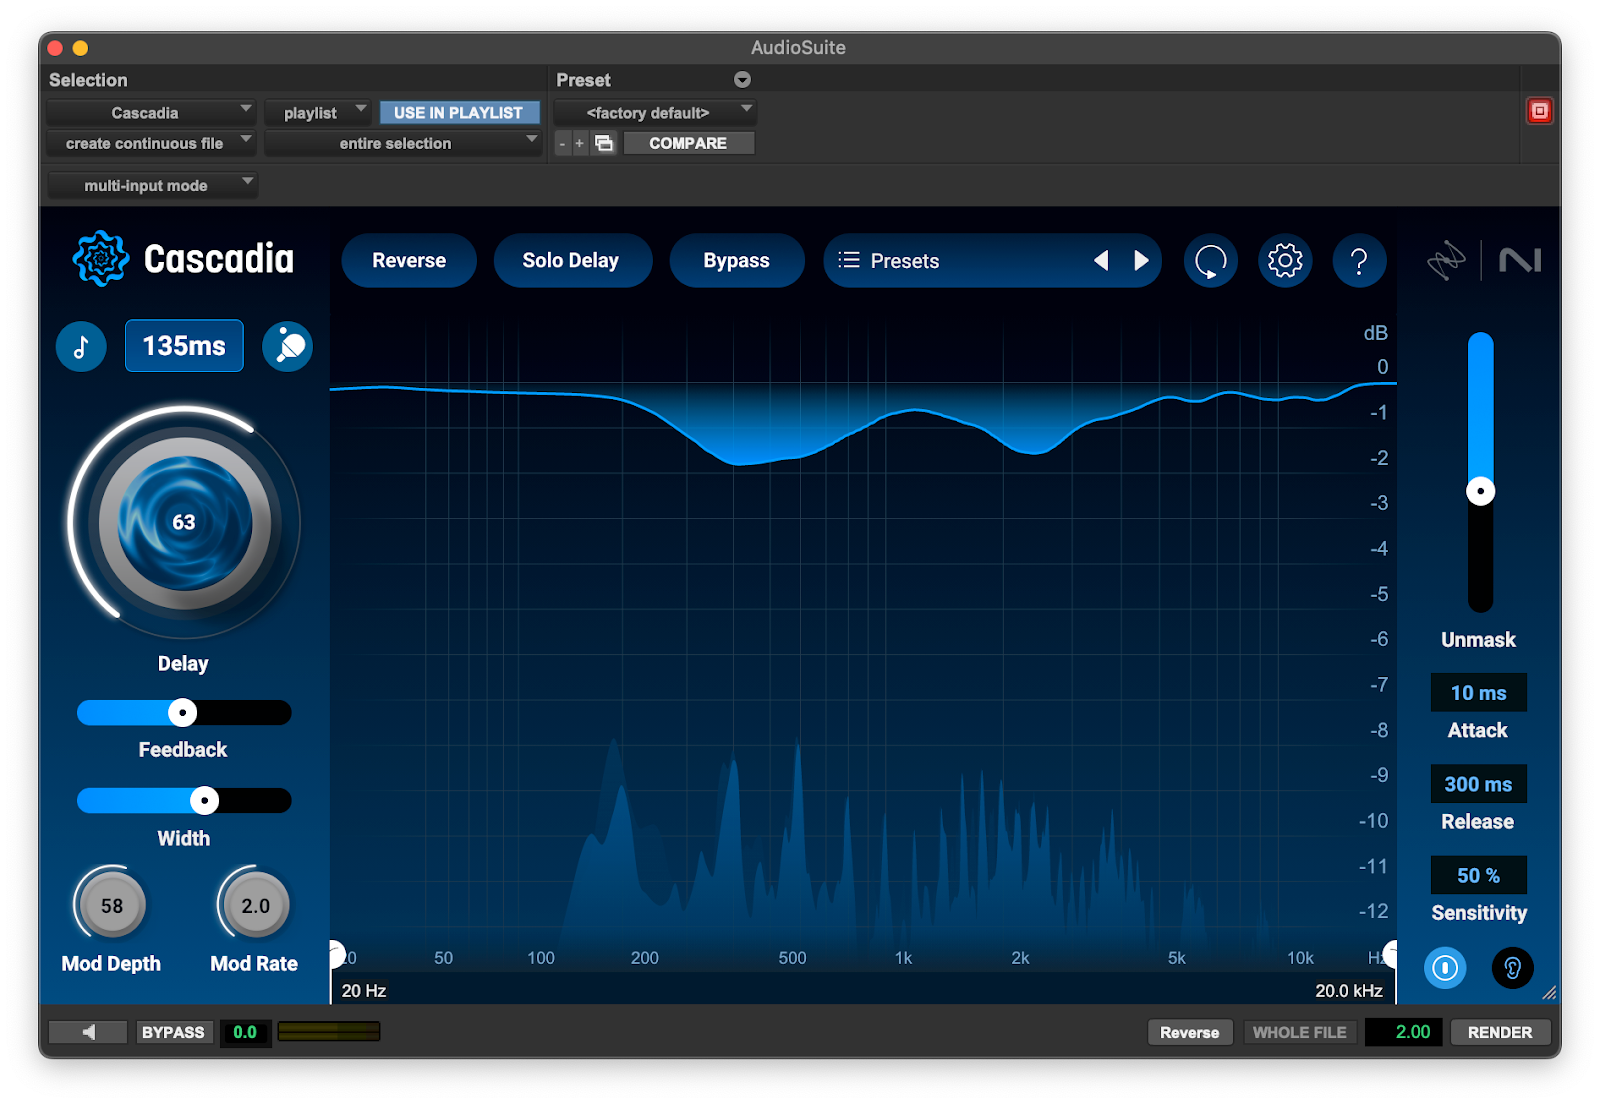Click the Preset section header label
The image size is (1600, 1104).
[583, 80]
